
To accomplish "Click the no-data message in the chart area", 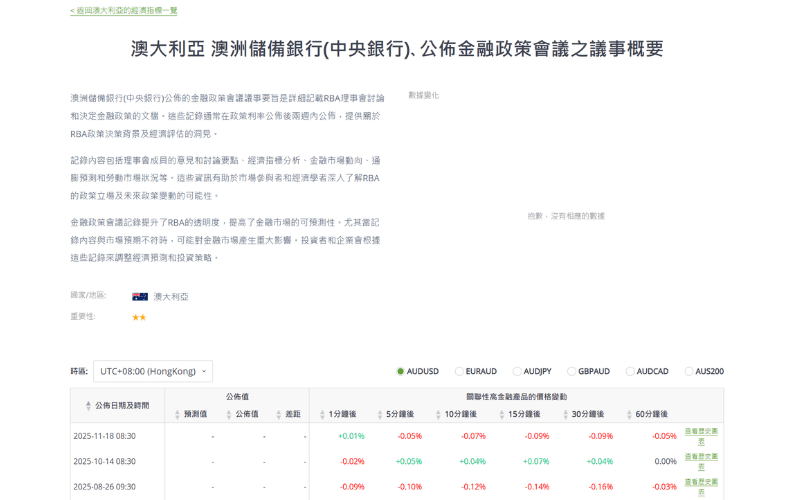I will pos(566,216).
